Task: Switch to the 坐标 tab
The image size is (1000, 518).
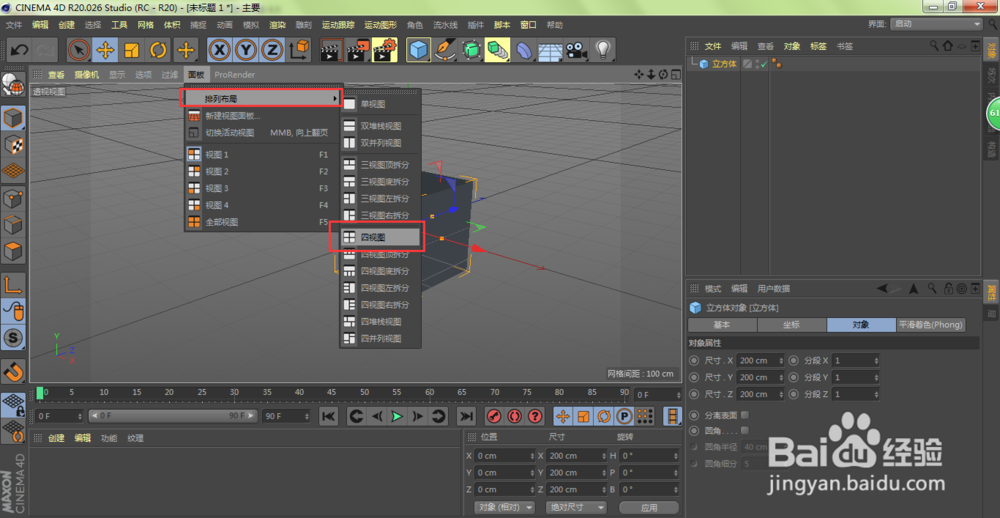Action: [791, 325]
